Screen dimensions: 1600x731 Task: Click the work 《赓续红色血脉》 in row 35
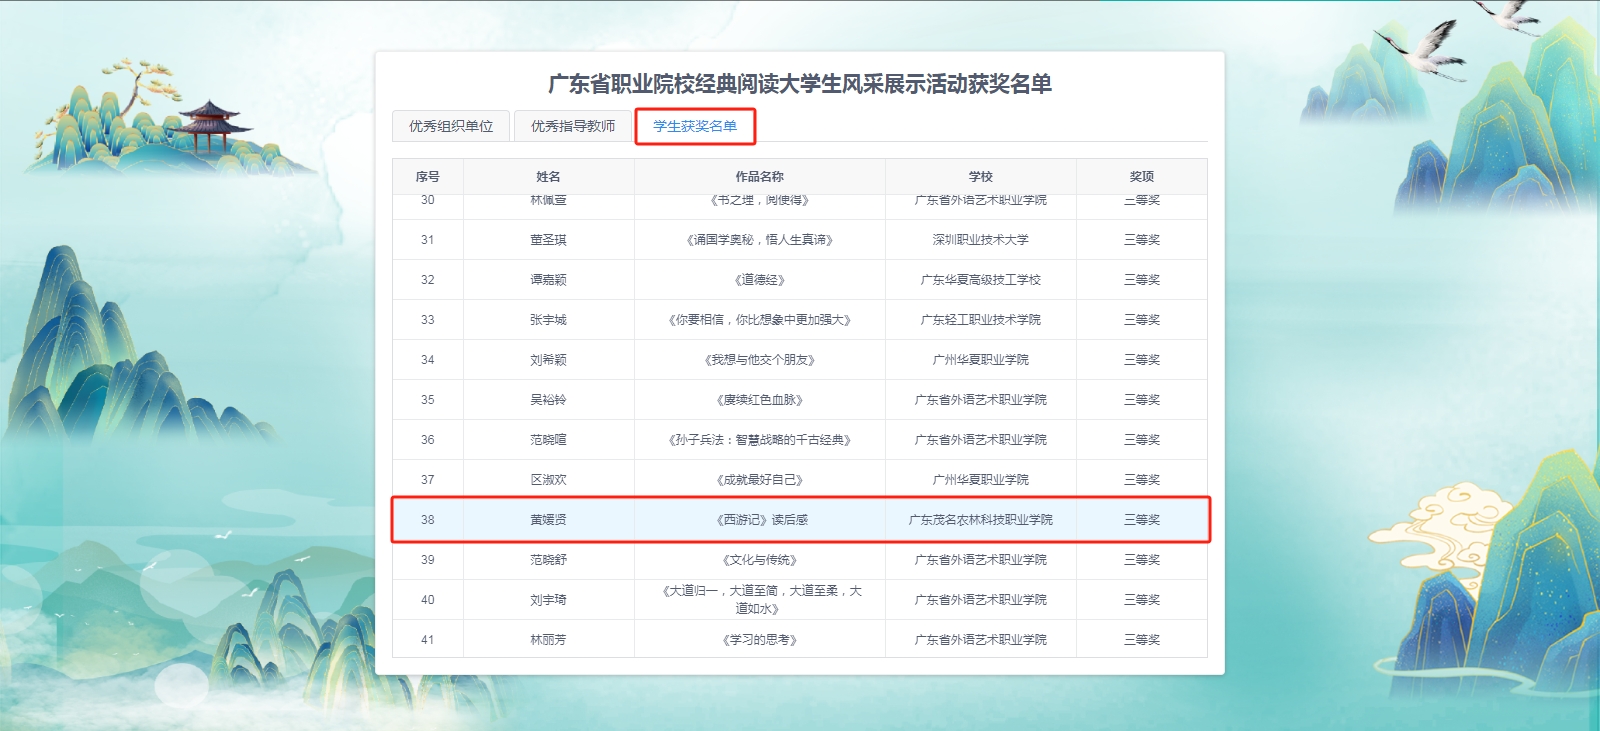(x=760, y=400)
